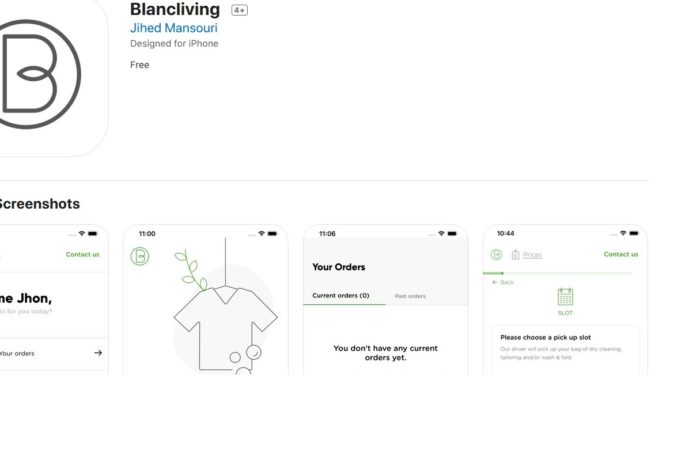This screenshot has width=700, height=450.
Task: Open Jihed Mansouri developer page
Action: [175, 28]
